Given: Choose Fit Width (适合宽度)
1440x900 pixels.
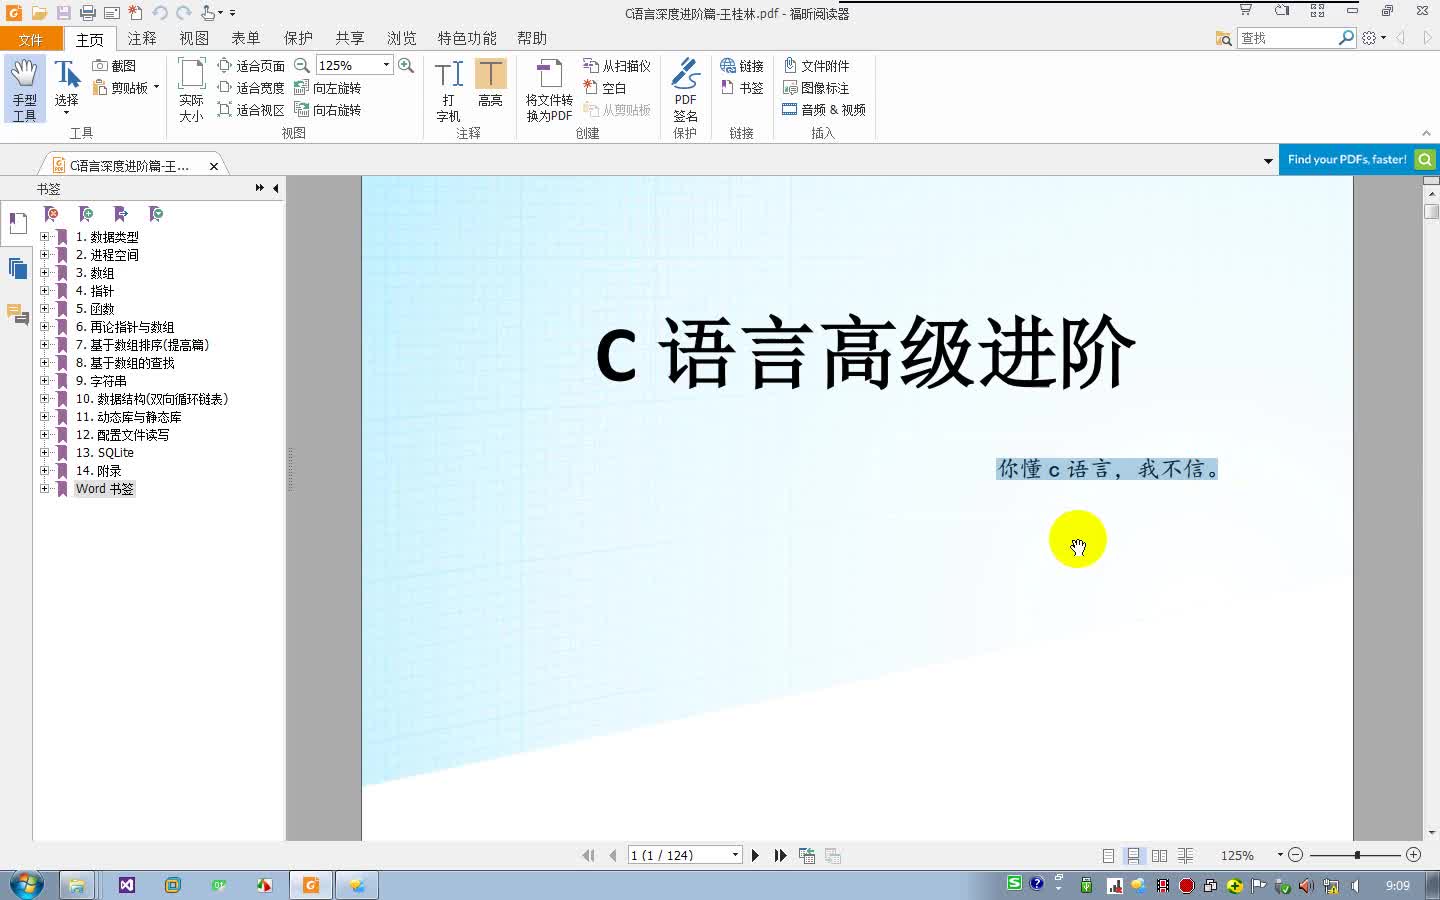Looking at the screenshot, I should coord(251,88).
